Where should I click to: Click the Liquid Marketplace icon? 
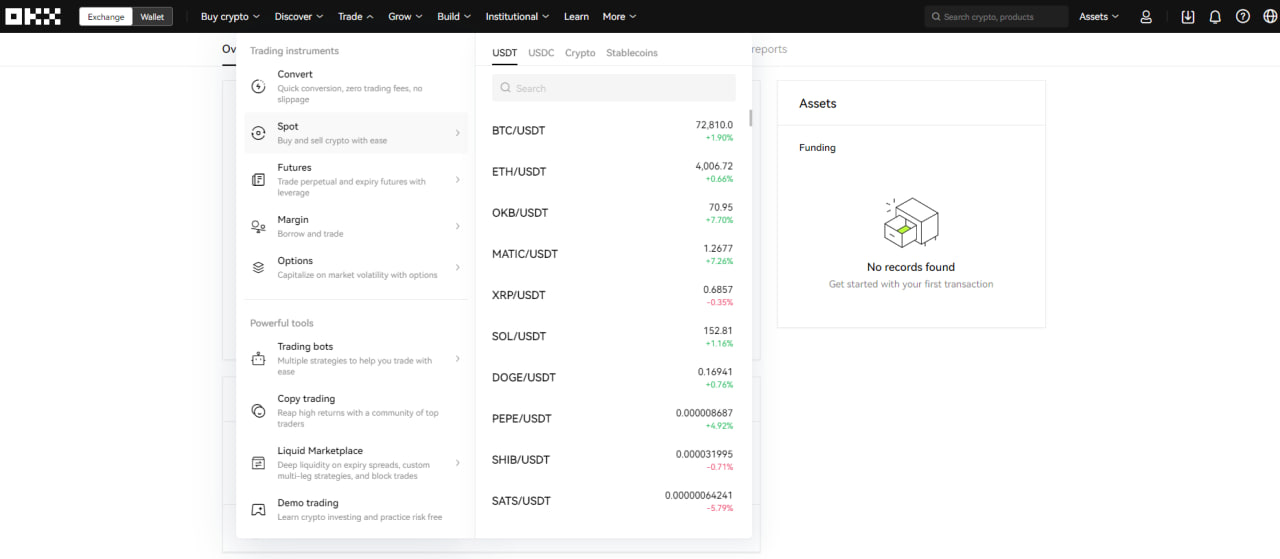click(258, 463)
